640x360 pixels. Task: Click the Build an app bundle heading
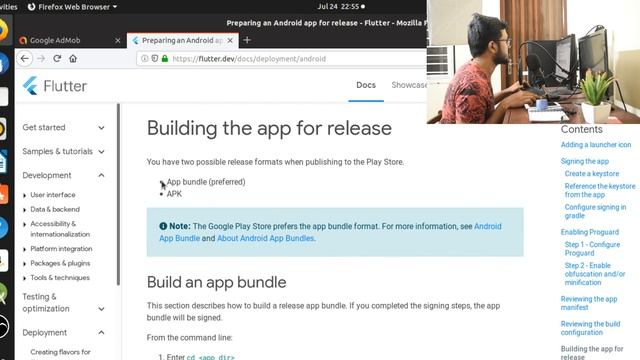216,282
